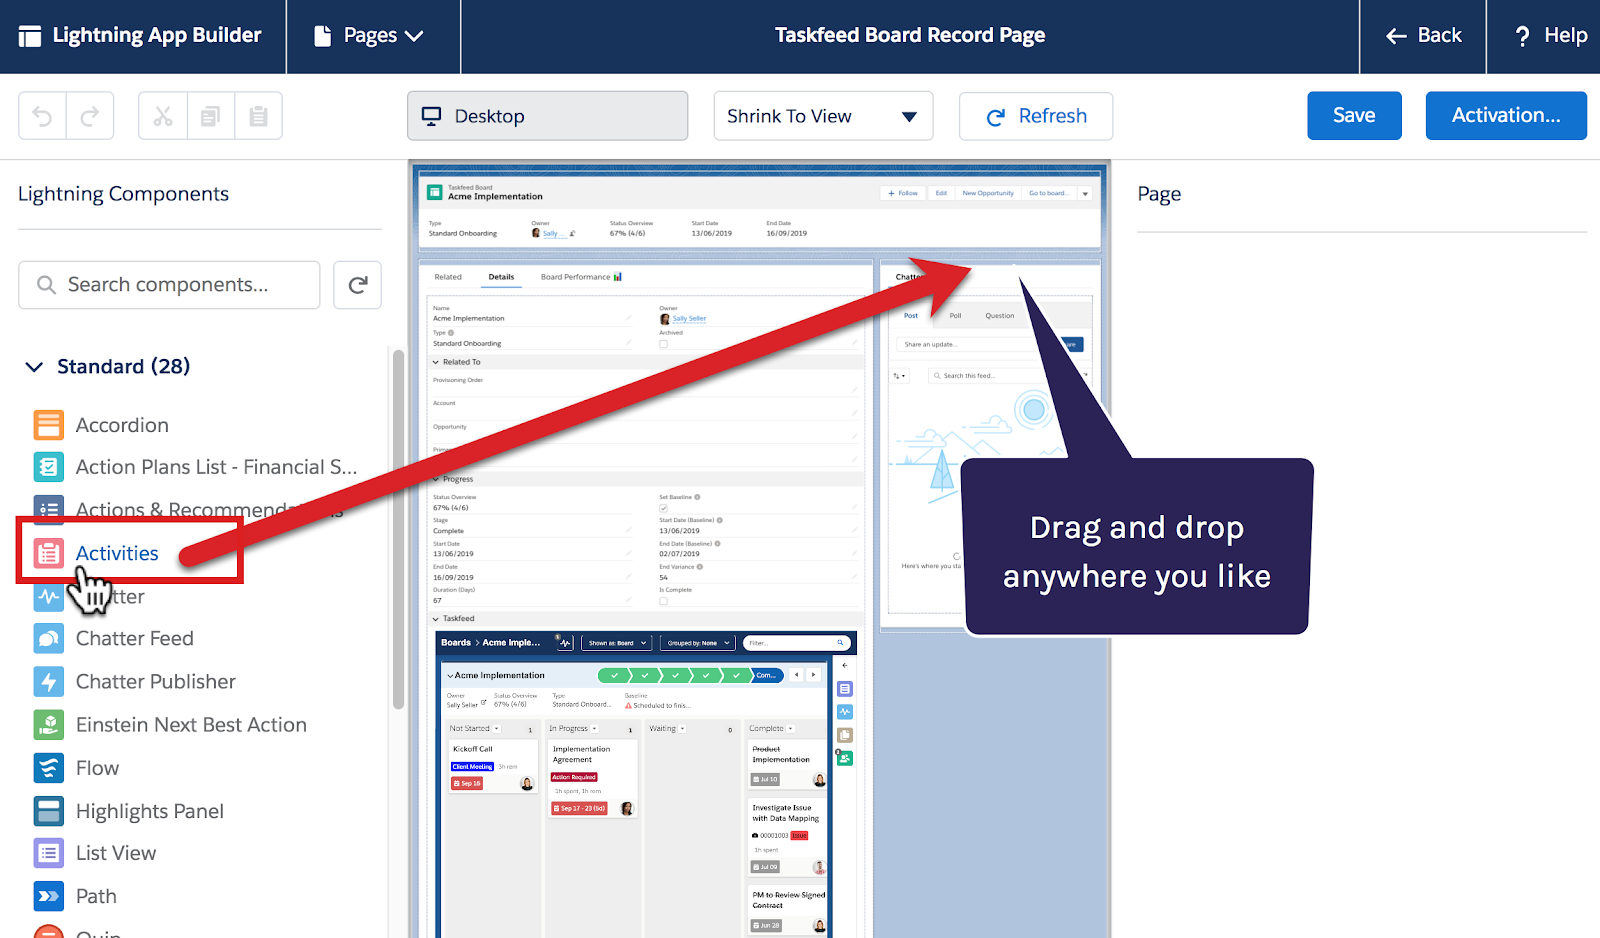This screenshot has height=938, width=1600.
Task: Toggle the Is Complete checkbox
Action: click(663, 601)
